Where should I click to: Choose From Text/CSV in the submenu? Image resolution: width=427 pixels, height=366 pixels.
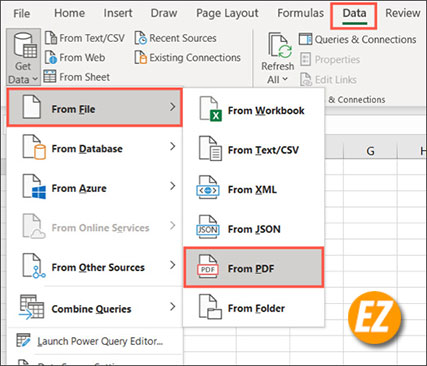click(254, 149)
